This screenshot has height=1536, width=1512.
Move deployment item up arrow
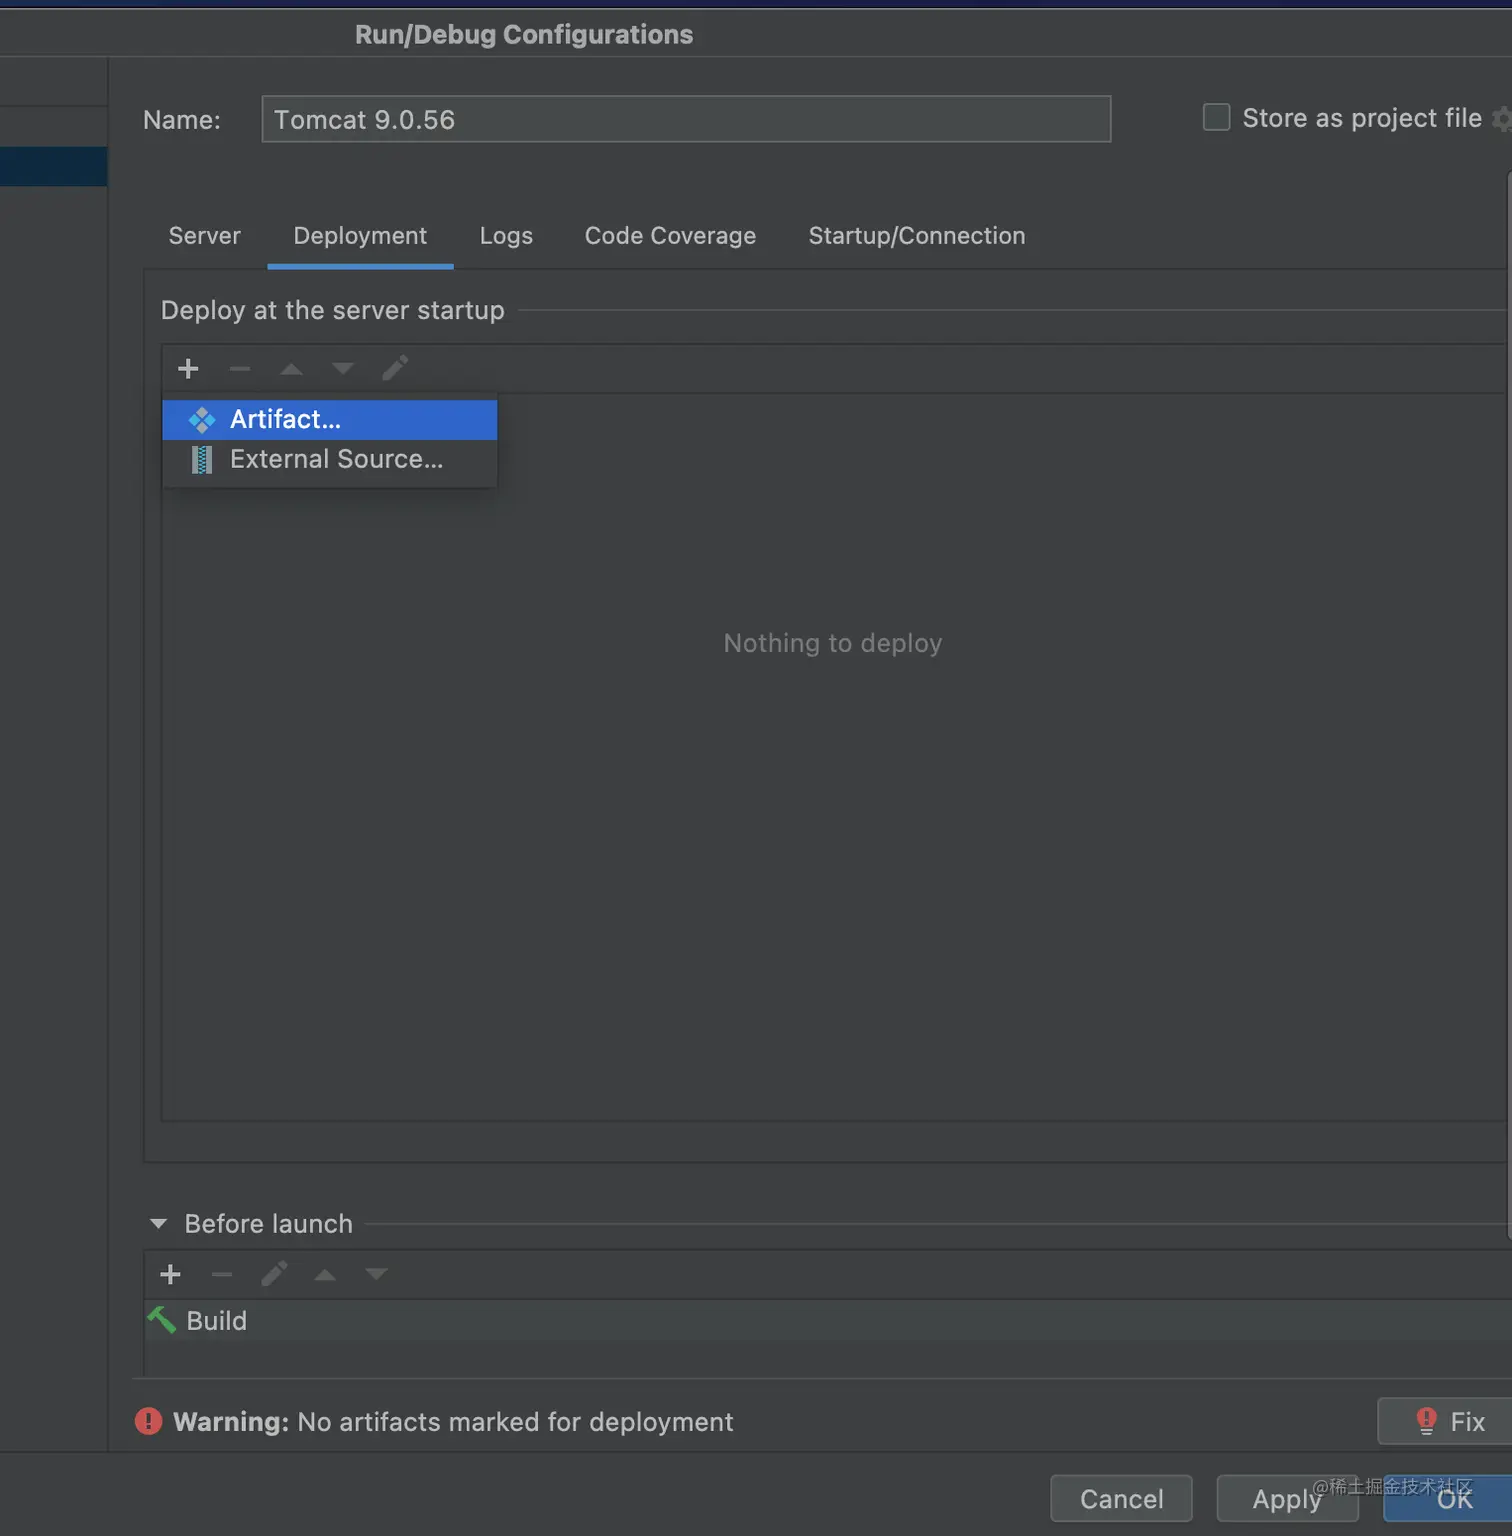291,369
